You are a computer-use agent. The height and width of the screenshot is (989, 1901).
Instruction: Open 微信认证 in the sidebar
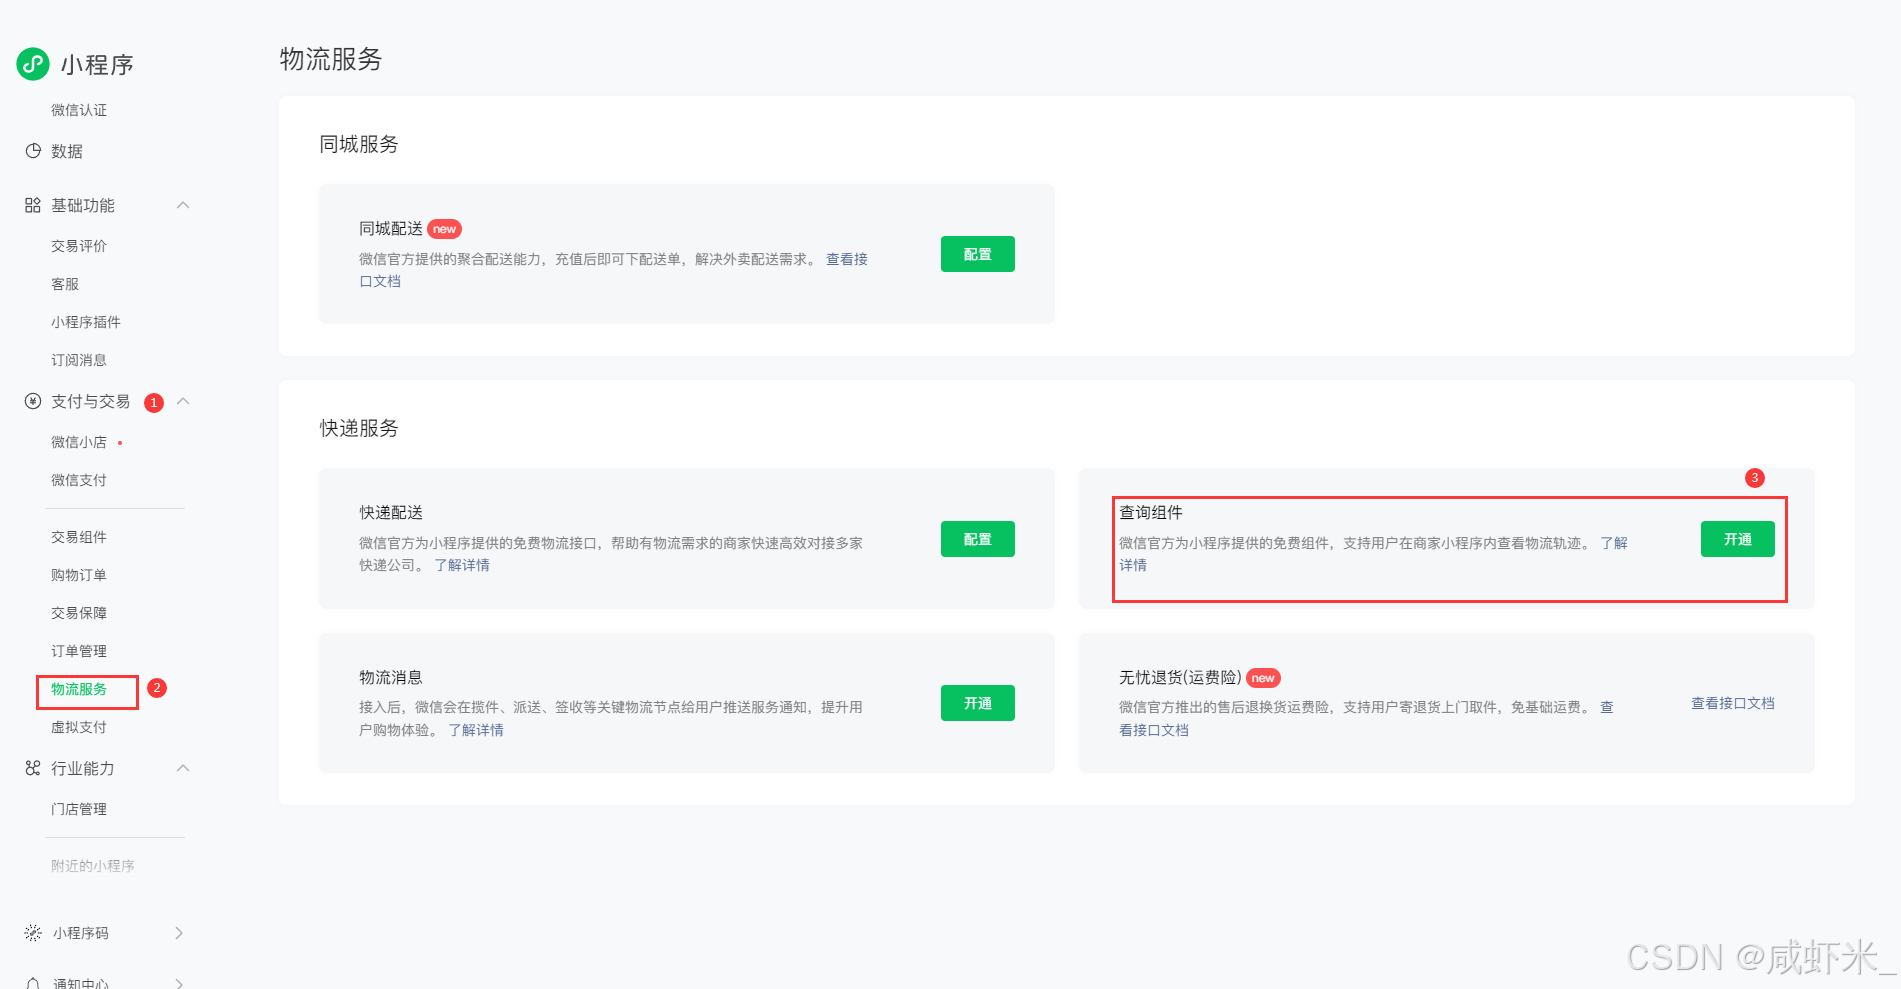(79, 110)
